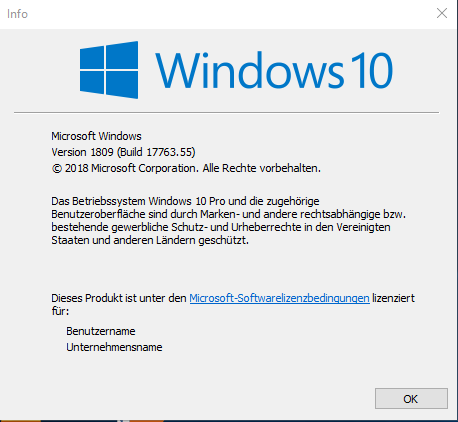Click the empty title bar area
Image resolution: width=458 pixels, height=422 pixels.
click(230, 14)
